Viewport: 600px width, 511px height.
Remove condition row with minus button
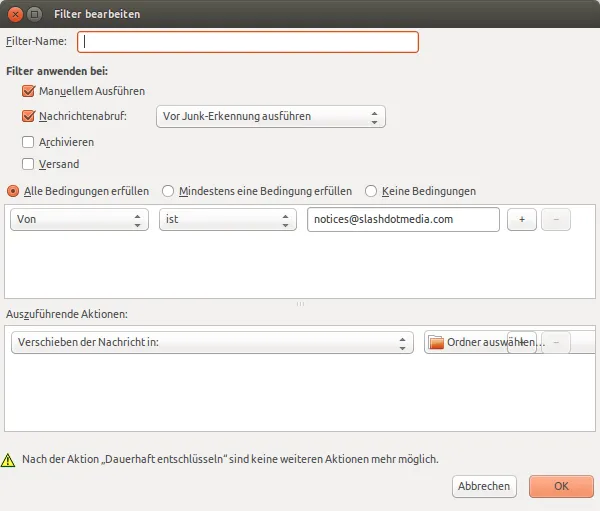[556, 219]
